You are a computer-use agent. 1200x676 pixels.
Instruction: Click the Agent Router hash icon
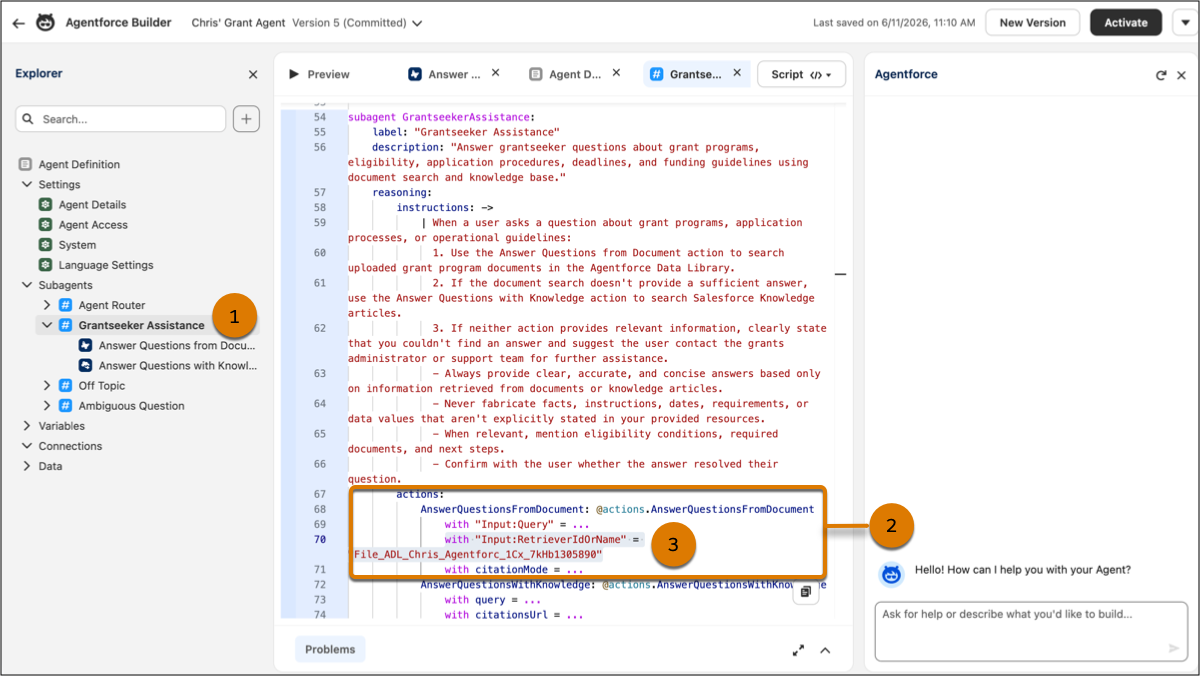pyautogui.click(x=65, y=305)
